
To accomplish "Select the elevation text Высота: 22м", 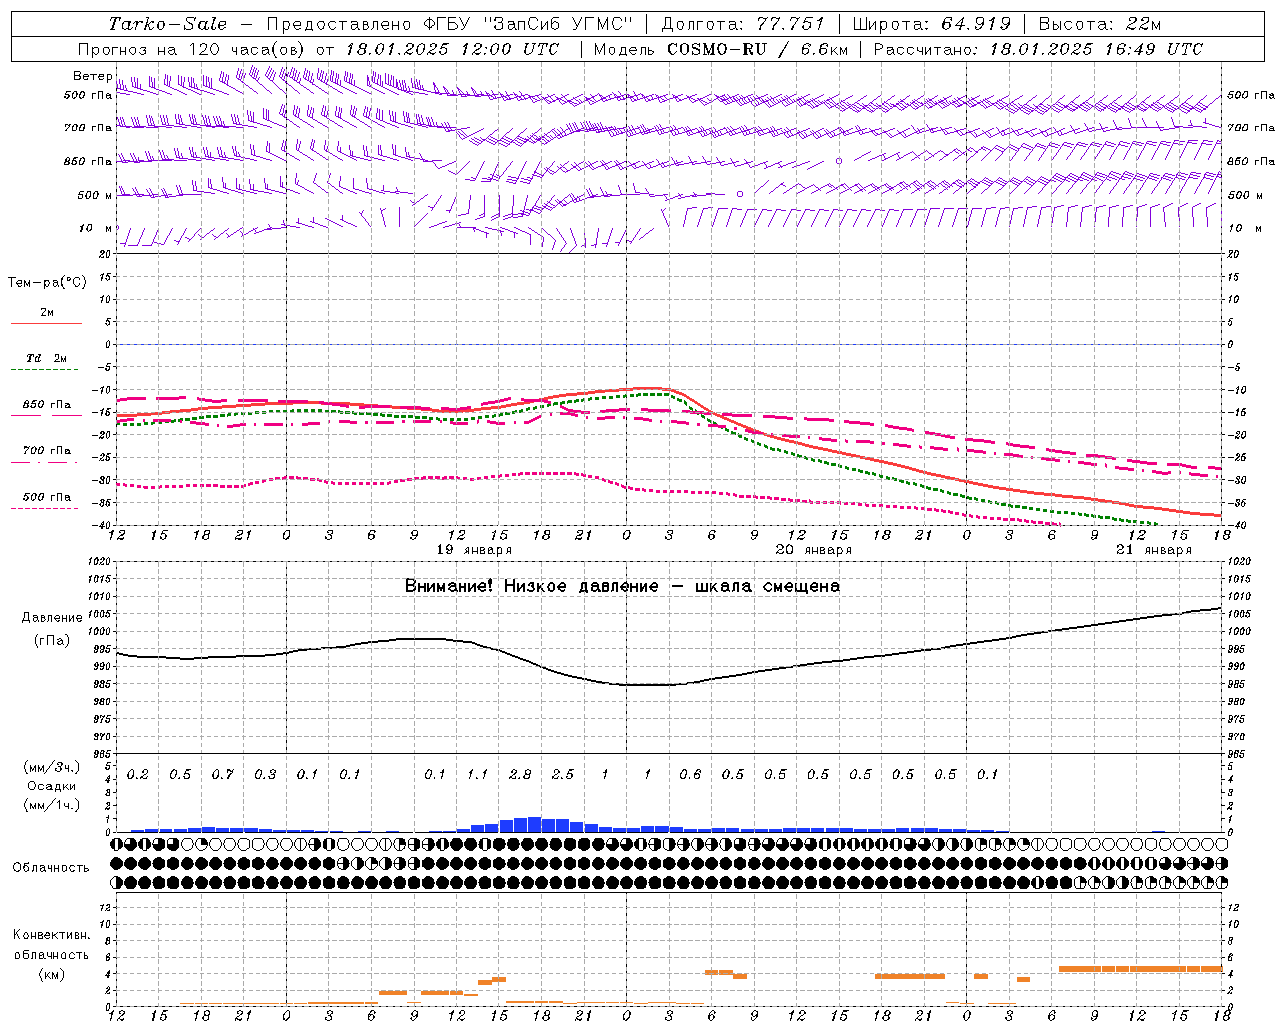I will (x=1100, y=24).
